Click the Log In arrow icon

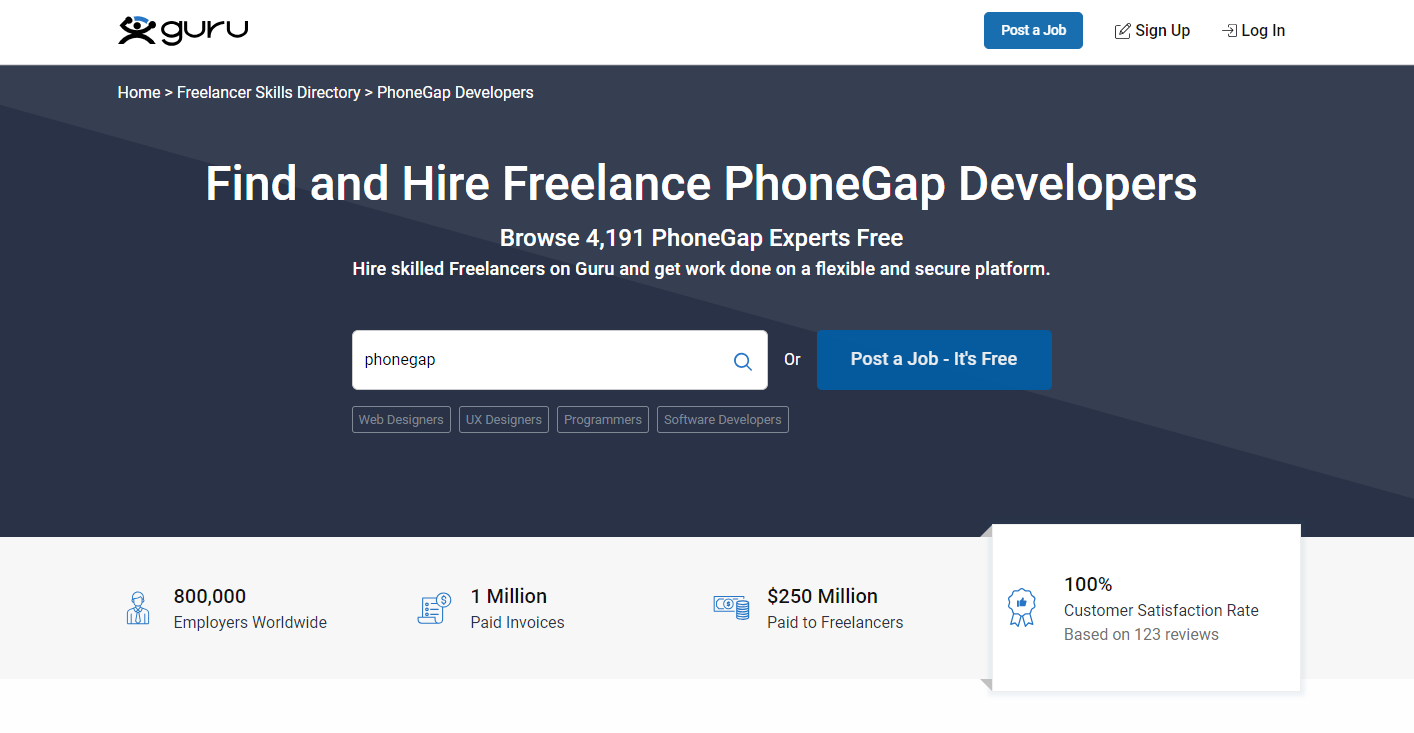coord(1229,31)
